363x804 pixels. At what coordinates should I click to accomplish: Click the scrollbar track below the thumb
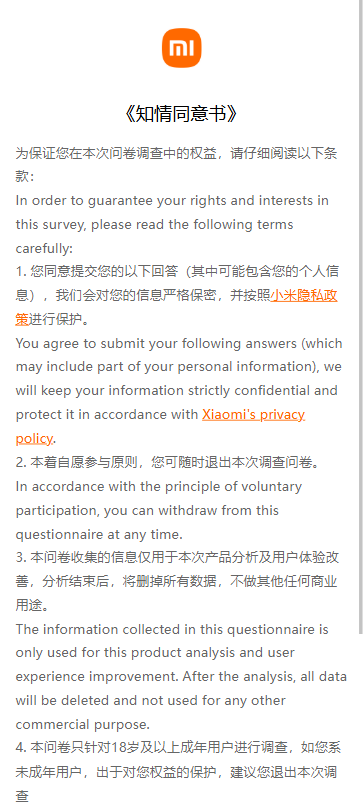[361, 718]
